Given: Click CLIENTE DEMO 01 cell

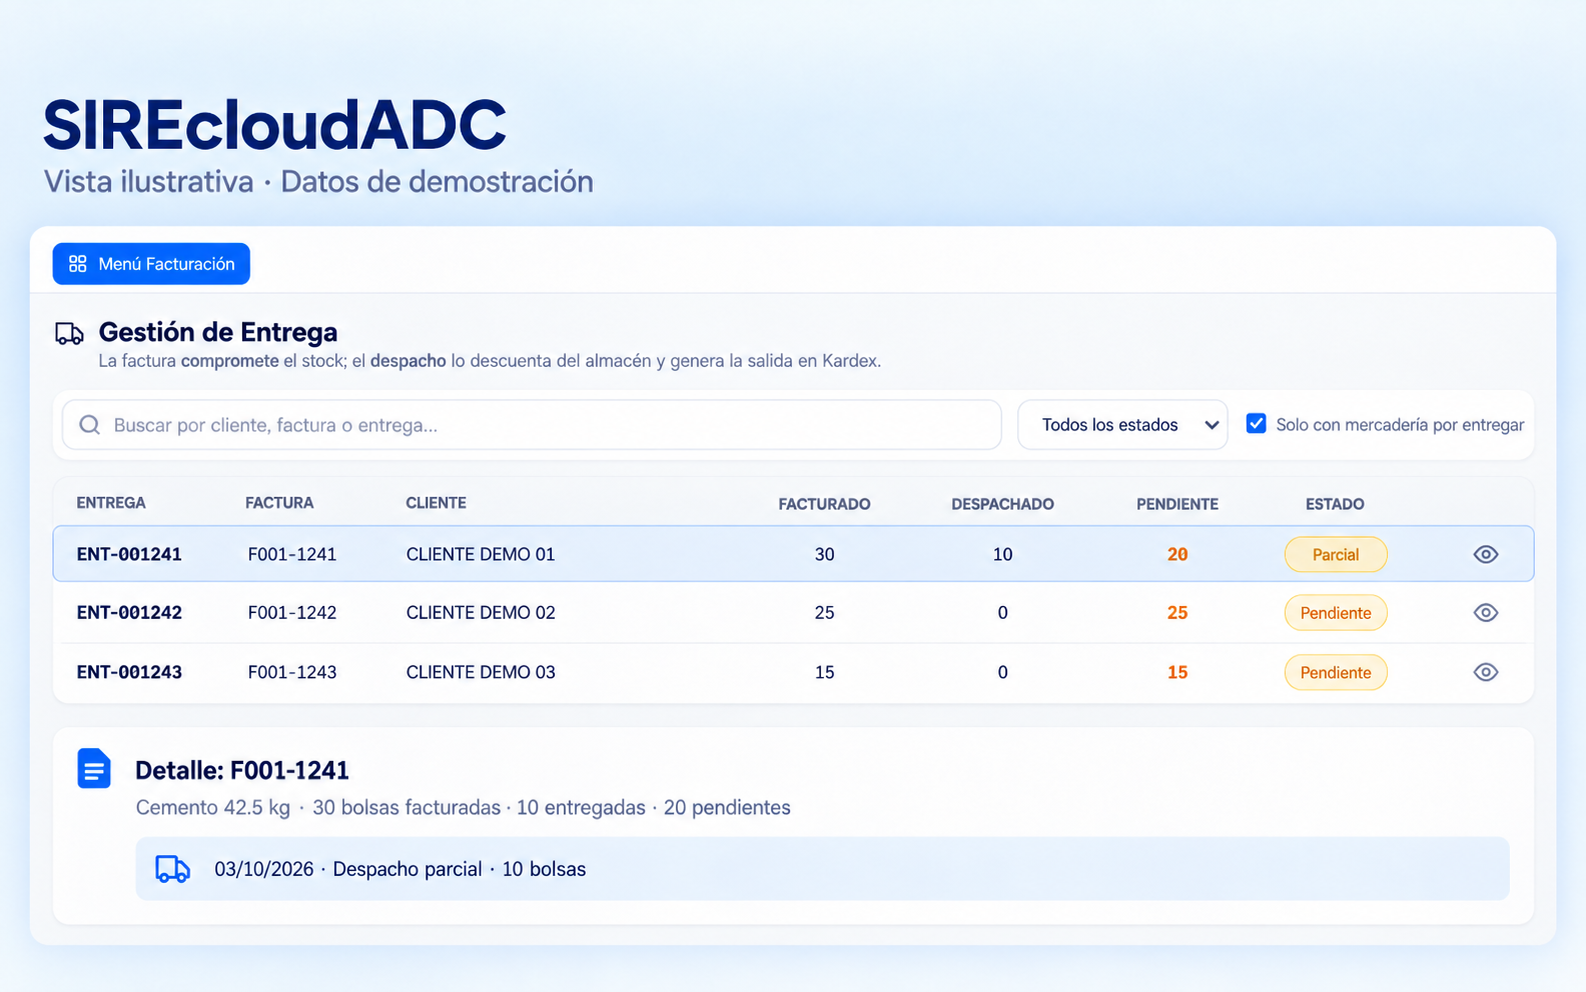Looking at the screenshot, I should (480, 554).
